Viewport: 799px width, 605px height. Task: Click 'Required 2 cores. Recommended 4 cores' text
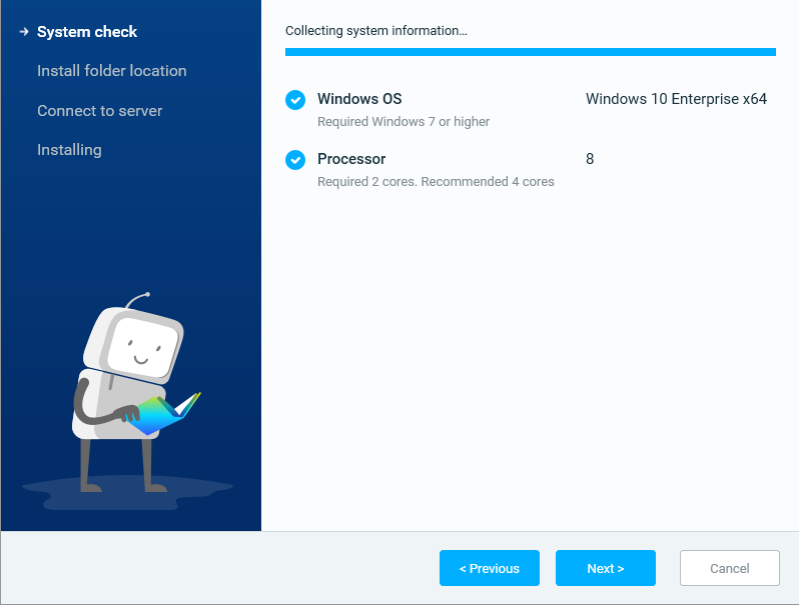pos(436,182)
